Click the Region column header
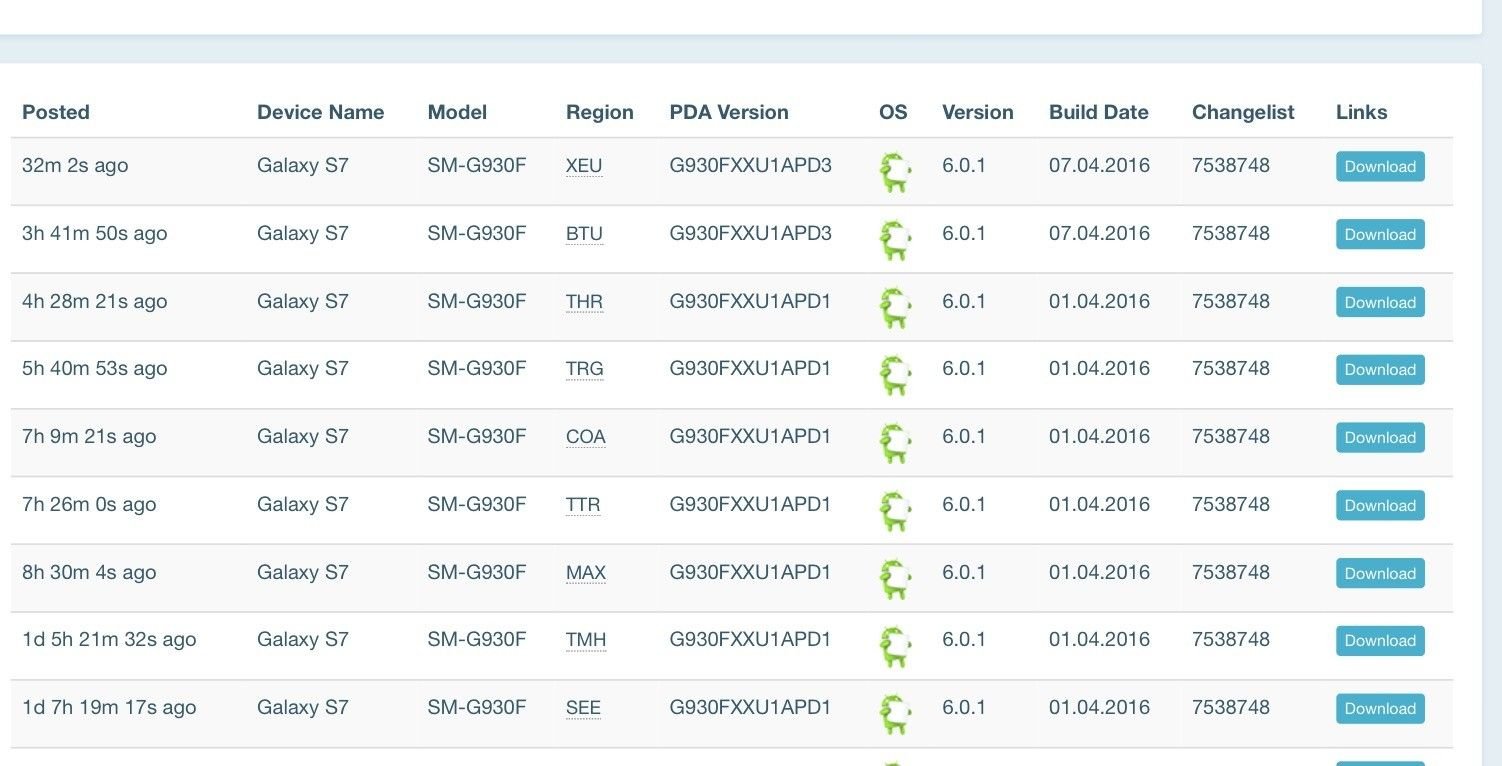The width and height of the screenshot is (1502, 766). click(x=600, y=113)
